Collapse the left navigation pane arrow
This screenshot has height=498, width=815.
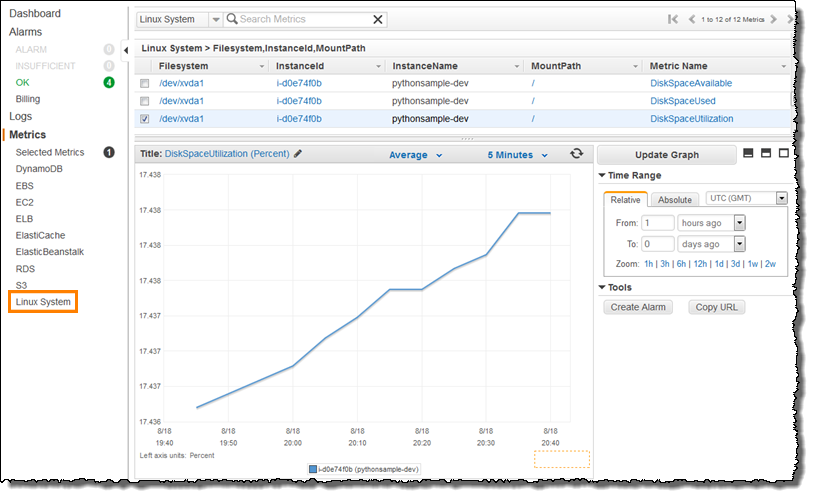click(125, 49)
